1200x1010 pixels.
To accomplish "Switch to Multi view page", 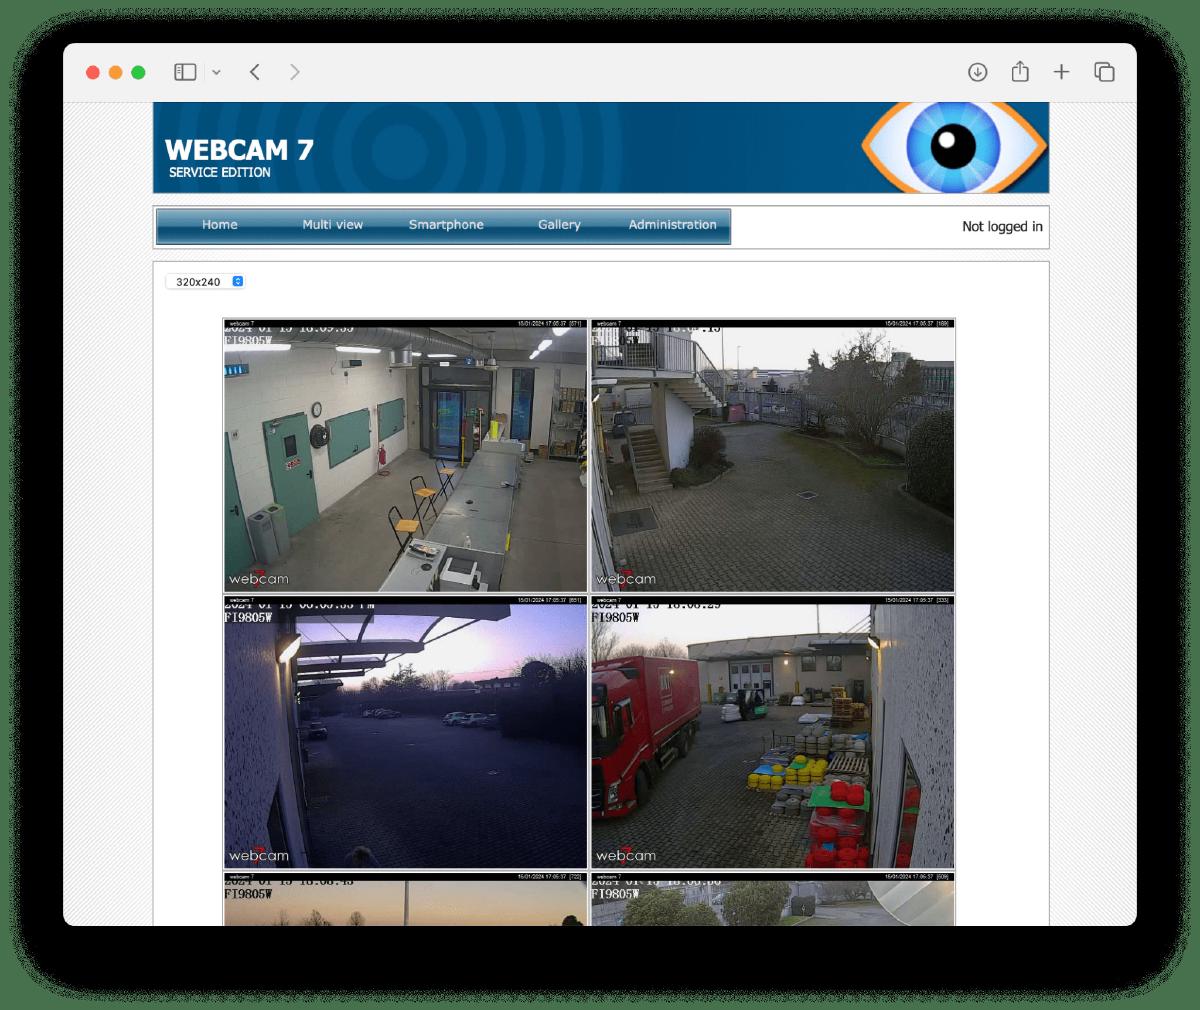I will 333,225.
